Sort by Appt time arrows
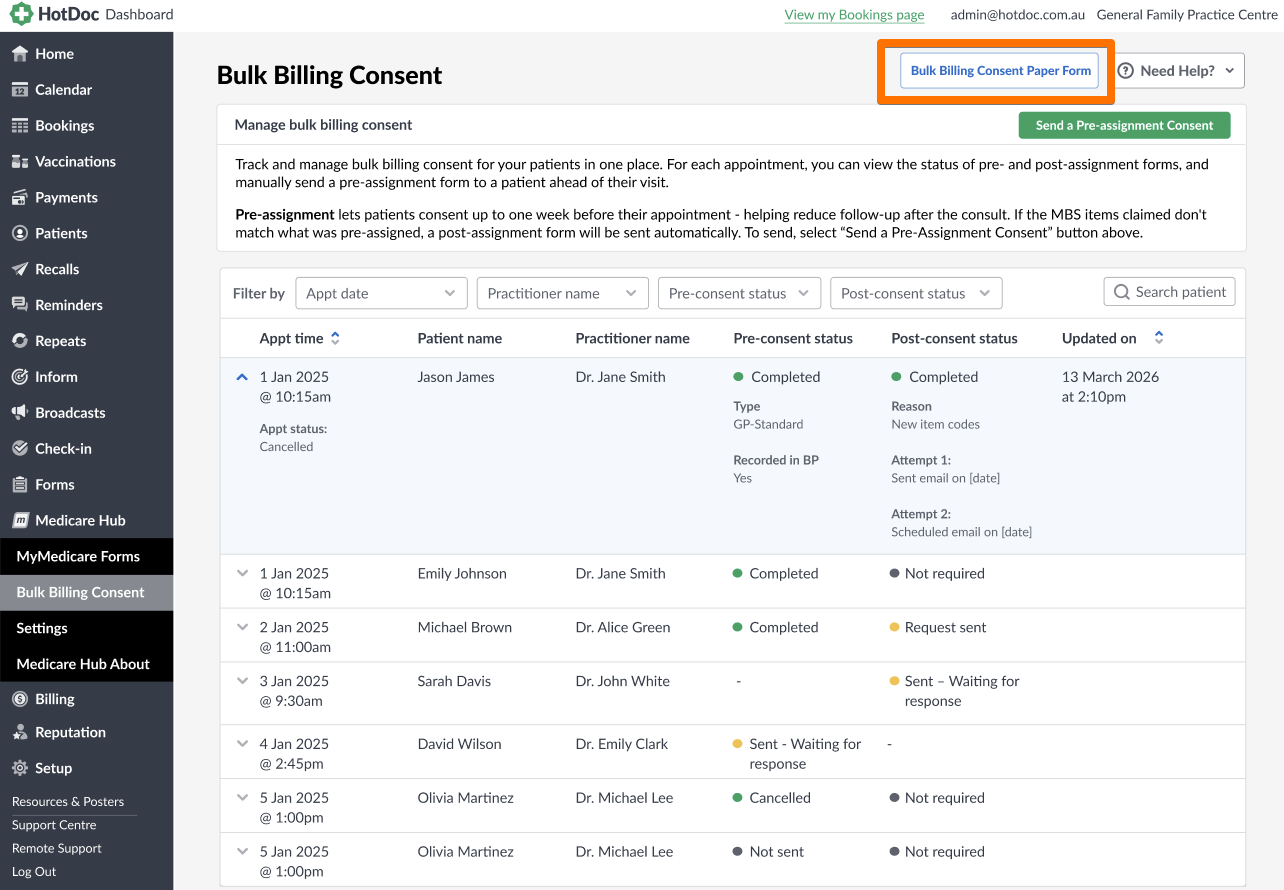Viewport: 1284px width, 890px height. tap(335, 339)
